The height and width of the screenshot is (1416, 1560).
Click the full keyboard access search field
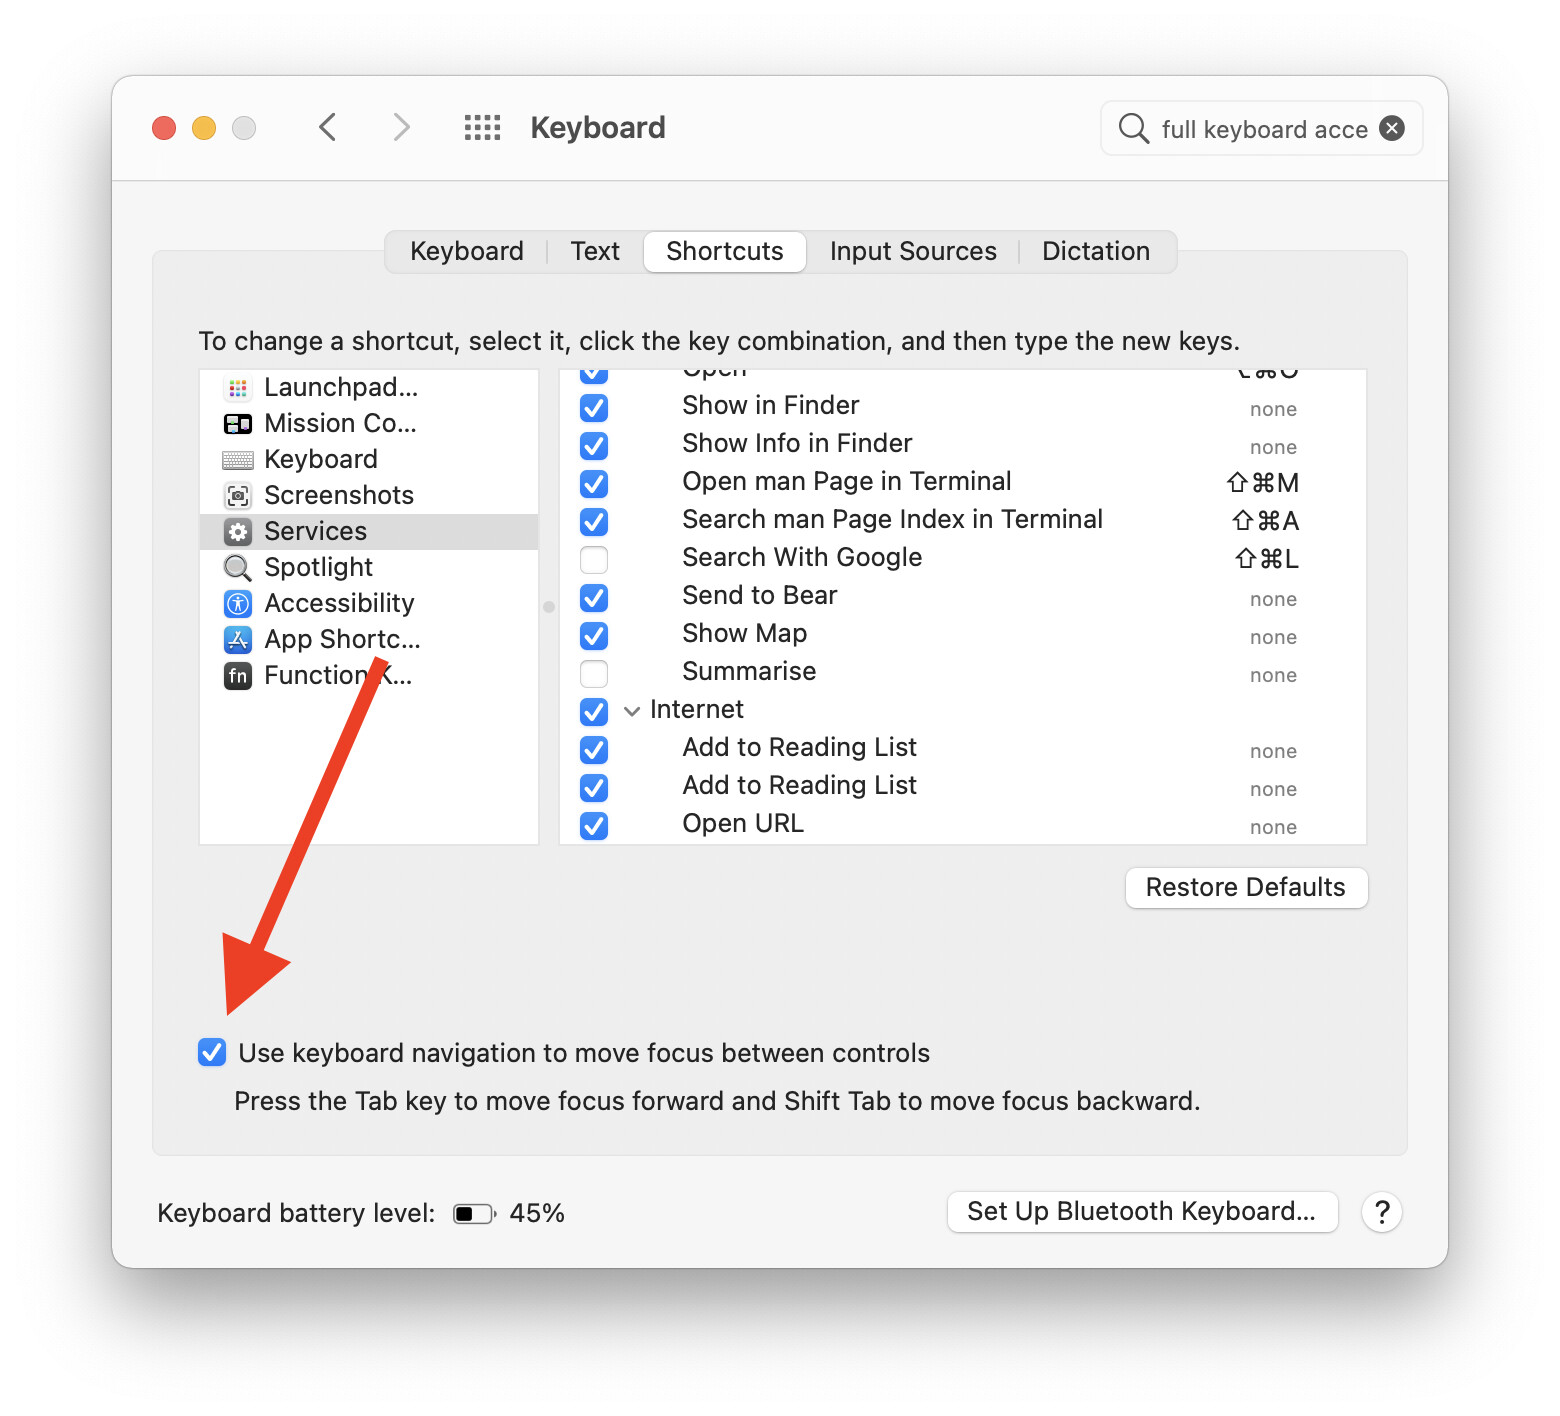(x=1262, y=129)
